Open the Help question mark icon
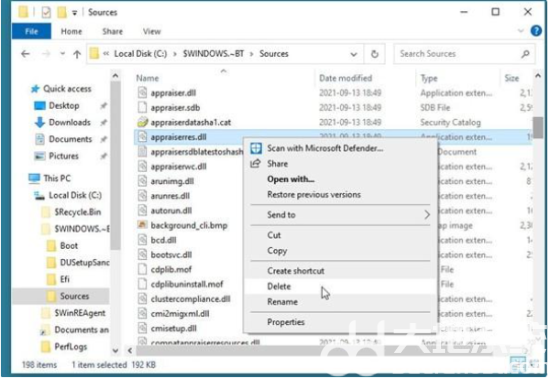This screenshot has height=378, width=550. pos(536,31)
